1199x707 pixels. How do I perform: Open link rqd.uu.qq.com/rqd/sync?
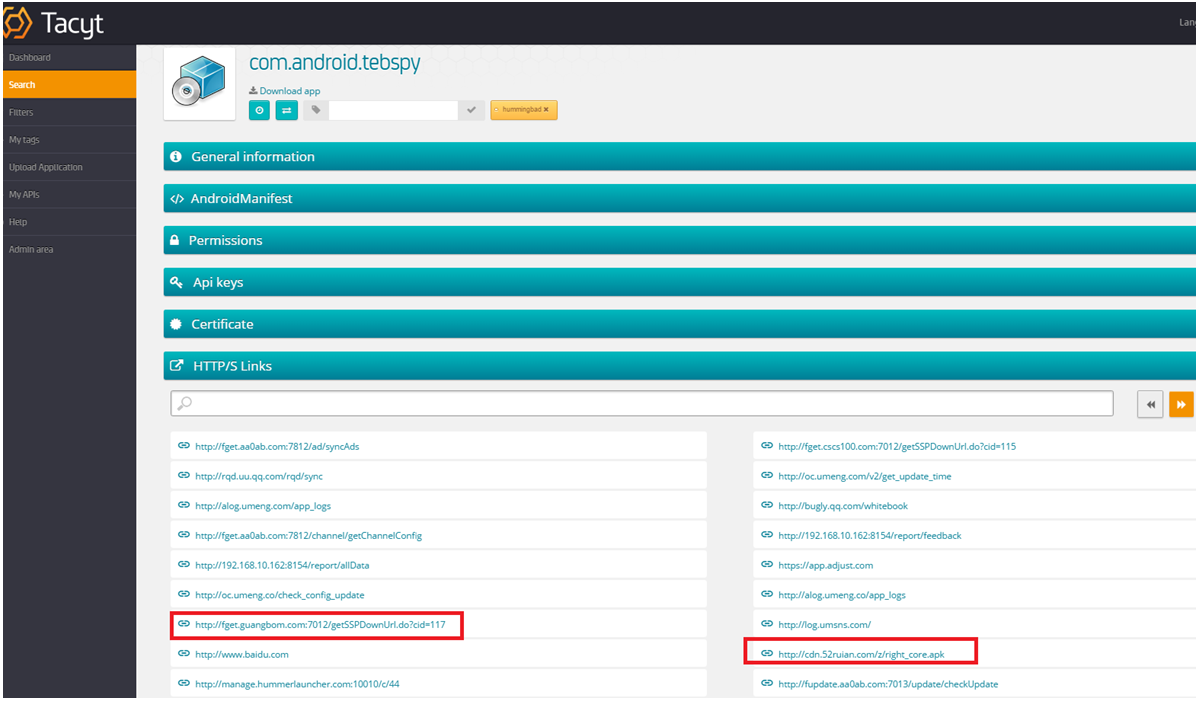coord(258,477)
